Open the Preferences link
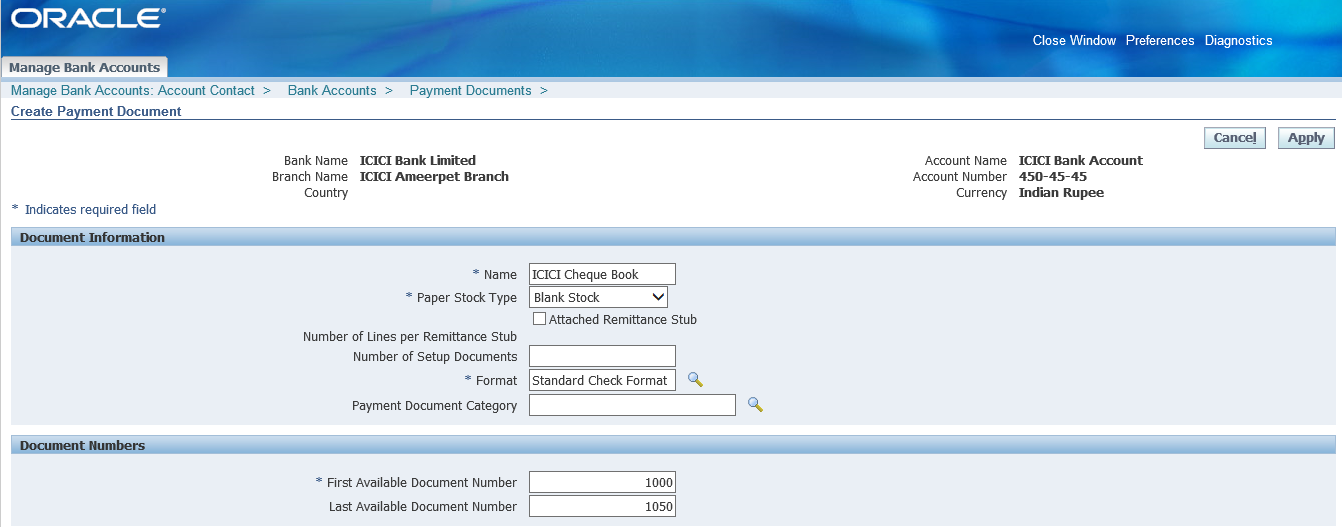1342x527 pixels. [x=1160, y=41]
